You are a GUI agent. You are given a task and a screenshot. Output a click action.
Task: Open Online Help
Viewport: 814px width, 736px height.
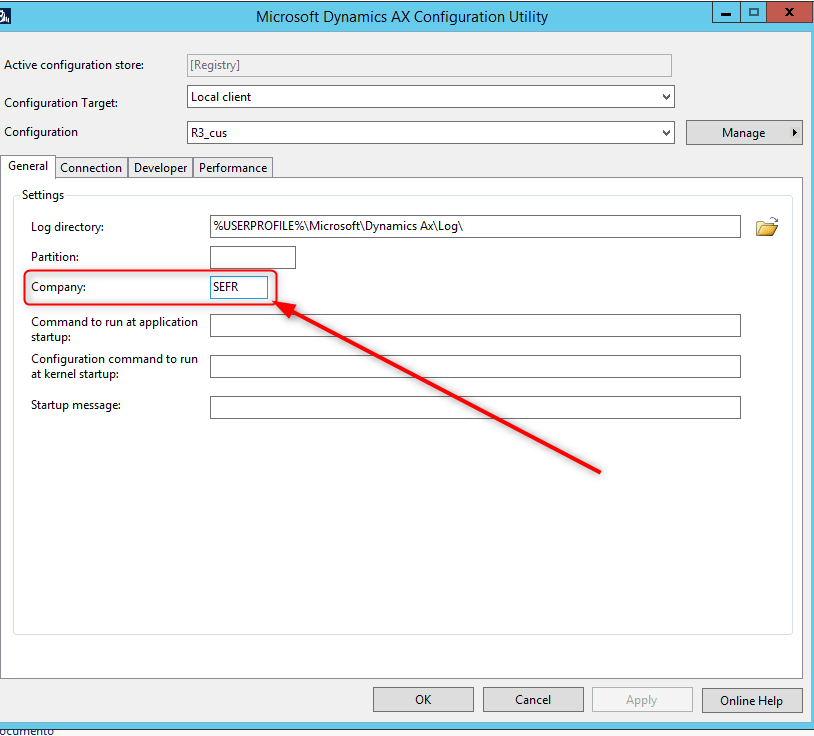tap(751, 700)
